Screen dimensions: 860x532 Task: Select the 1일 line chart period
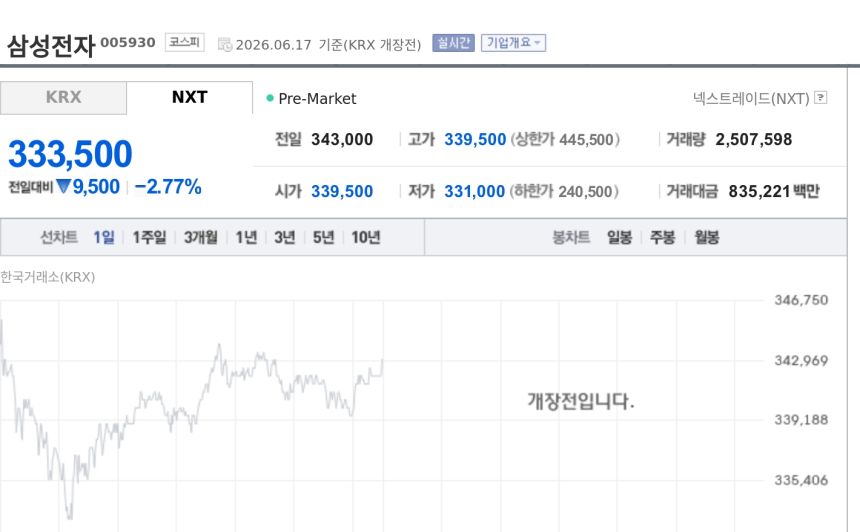tap(104, 237)
